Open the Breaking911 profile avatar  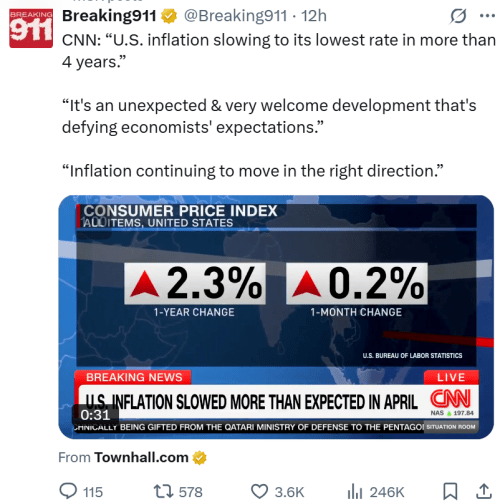point(31,28)
